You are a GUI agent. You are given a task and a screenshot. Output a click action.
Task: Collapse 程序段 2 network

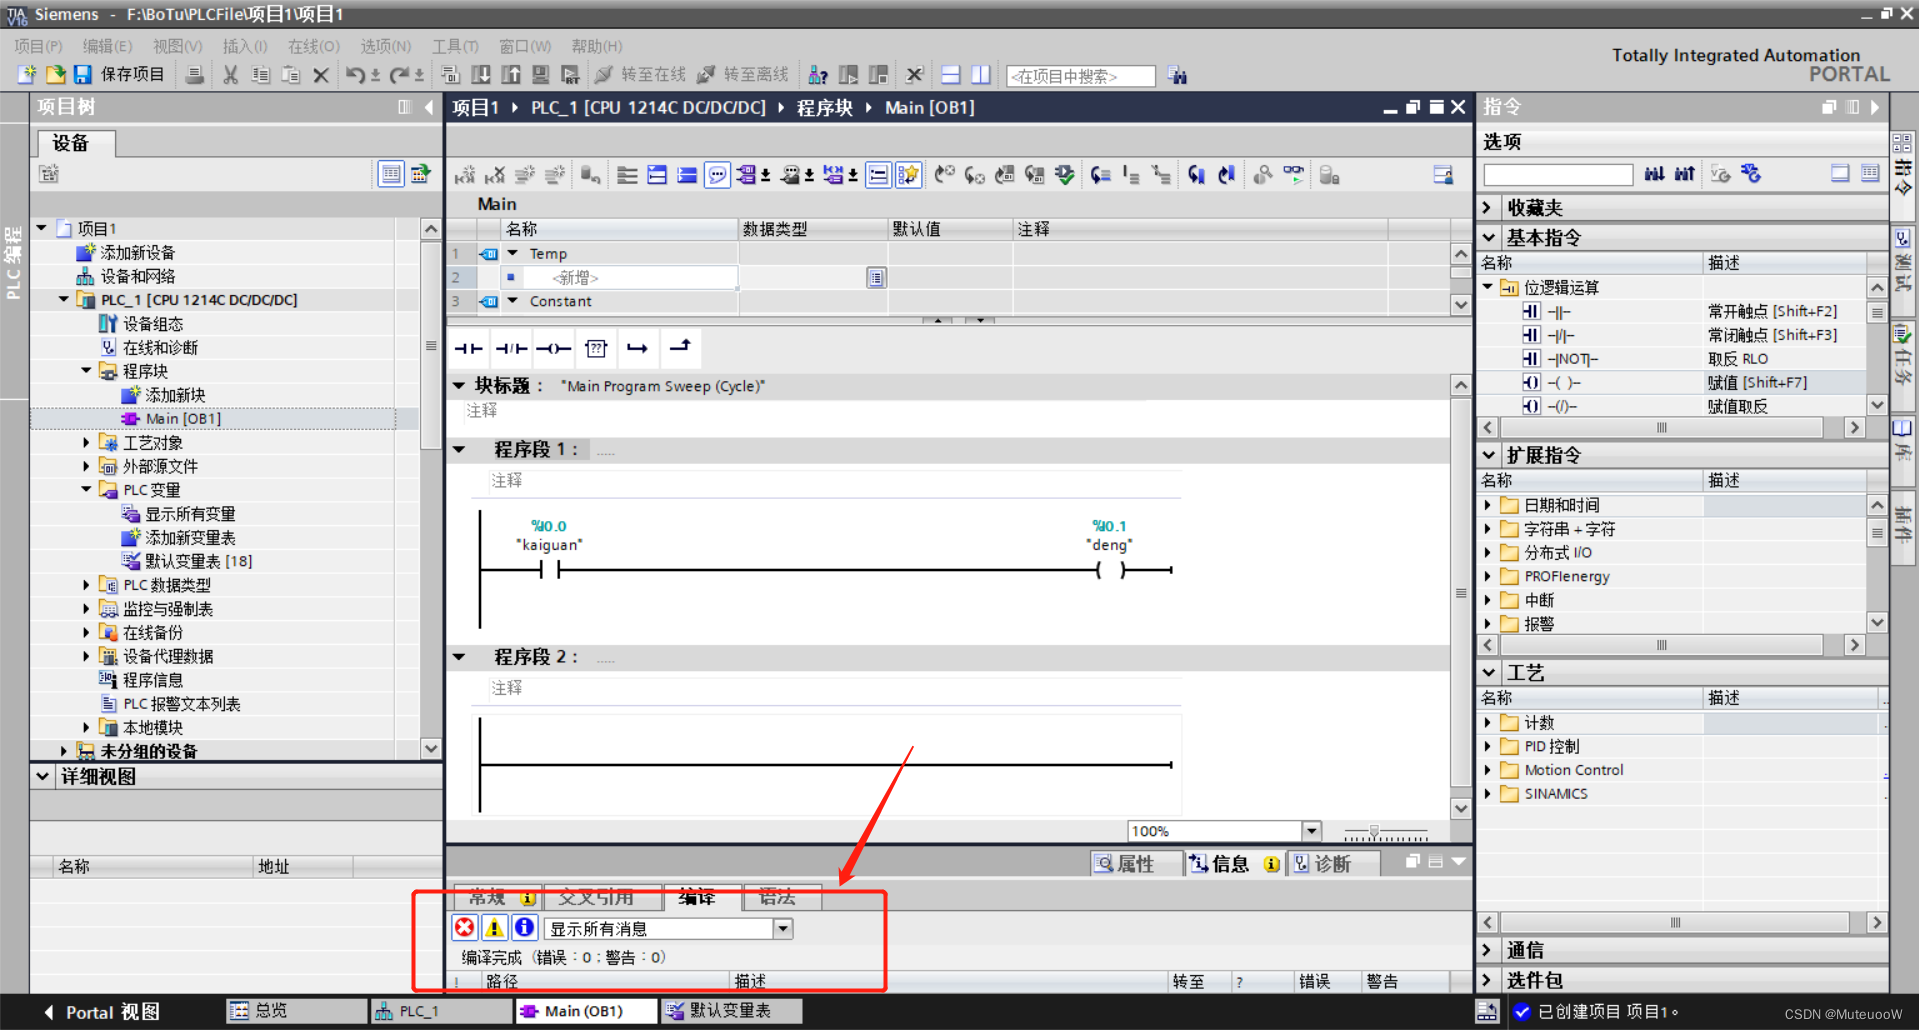[x=459, y=657]
